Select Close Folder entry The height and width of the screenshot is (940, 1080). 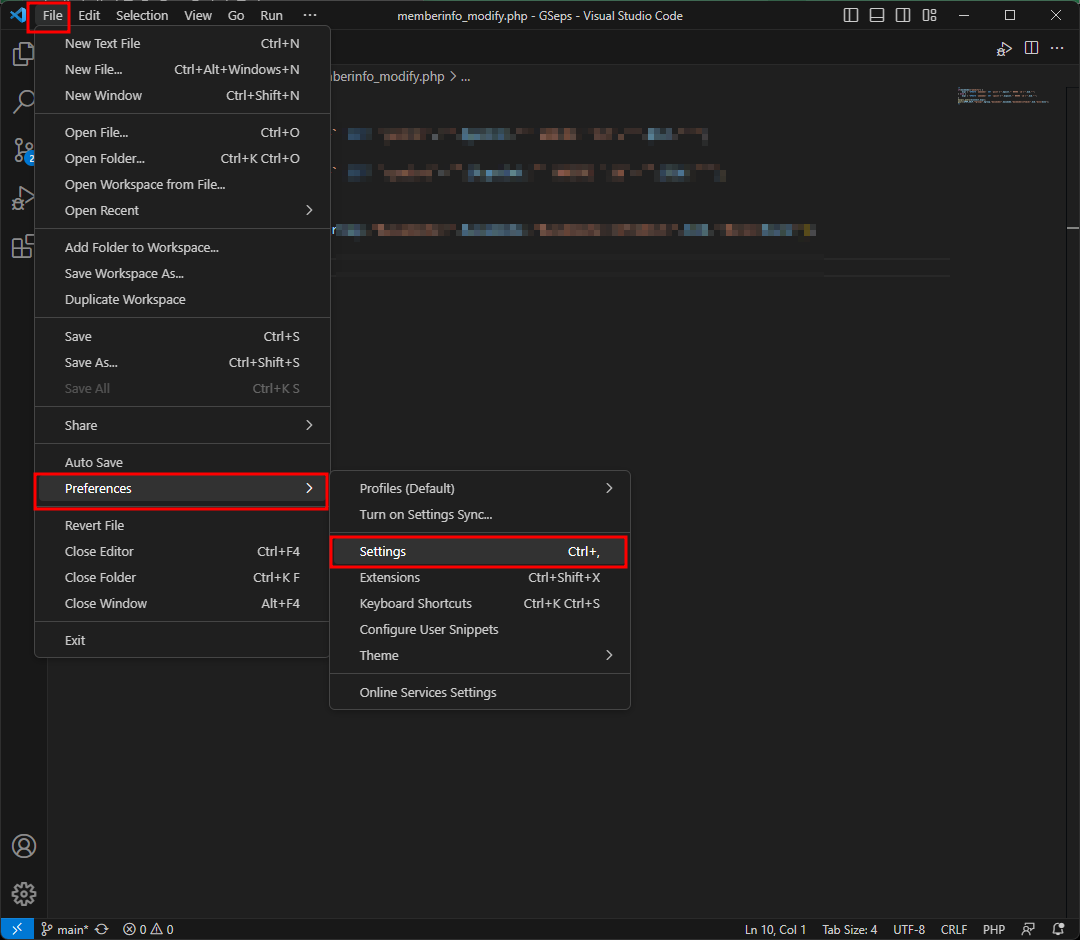(182, 577)
